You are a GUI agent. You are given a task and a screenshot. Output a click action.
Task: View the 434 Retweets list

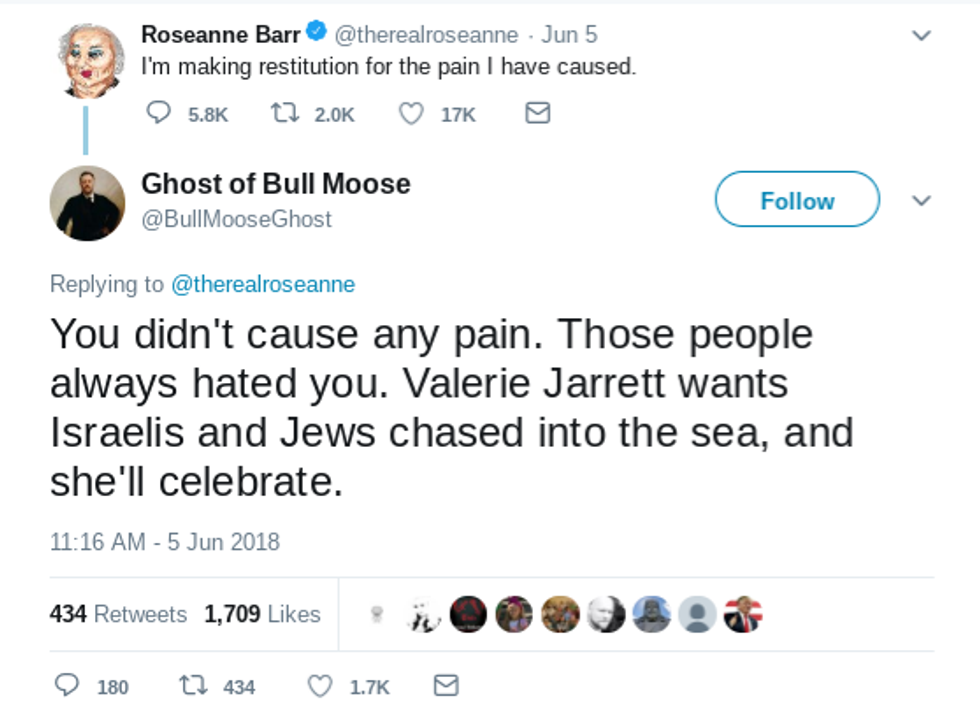tap(118, 614)
